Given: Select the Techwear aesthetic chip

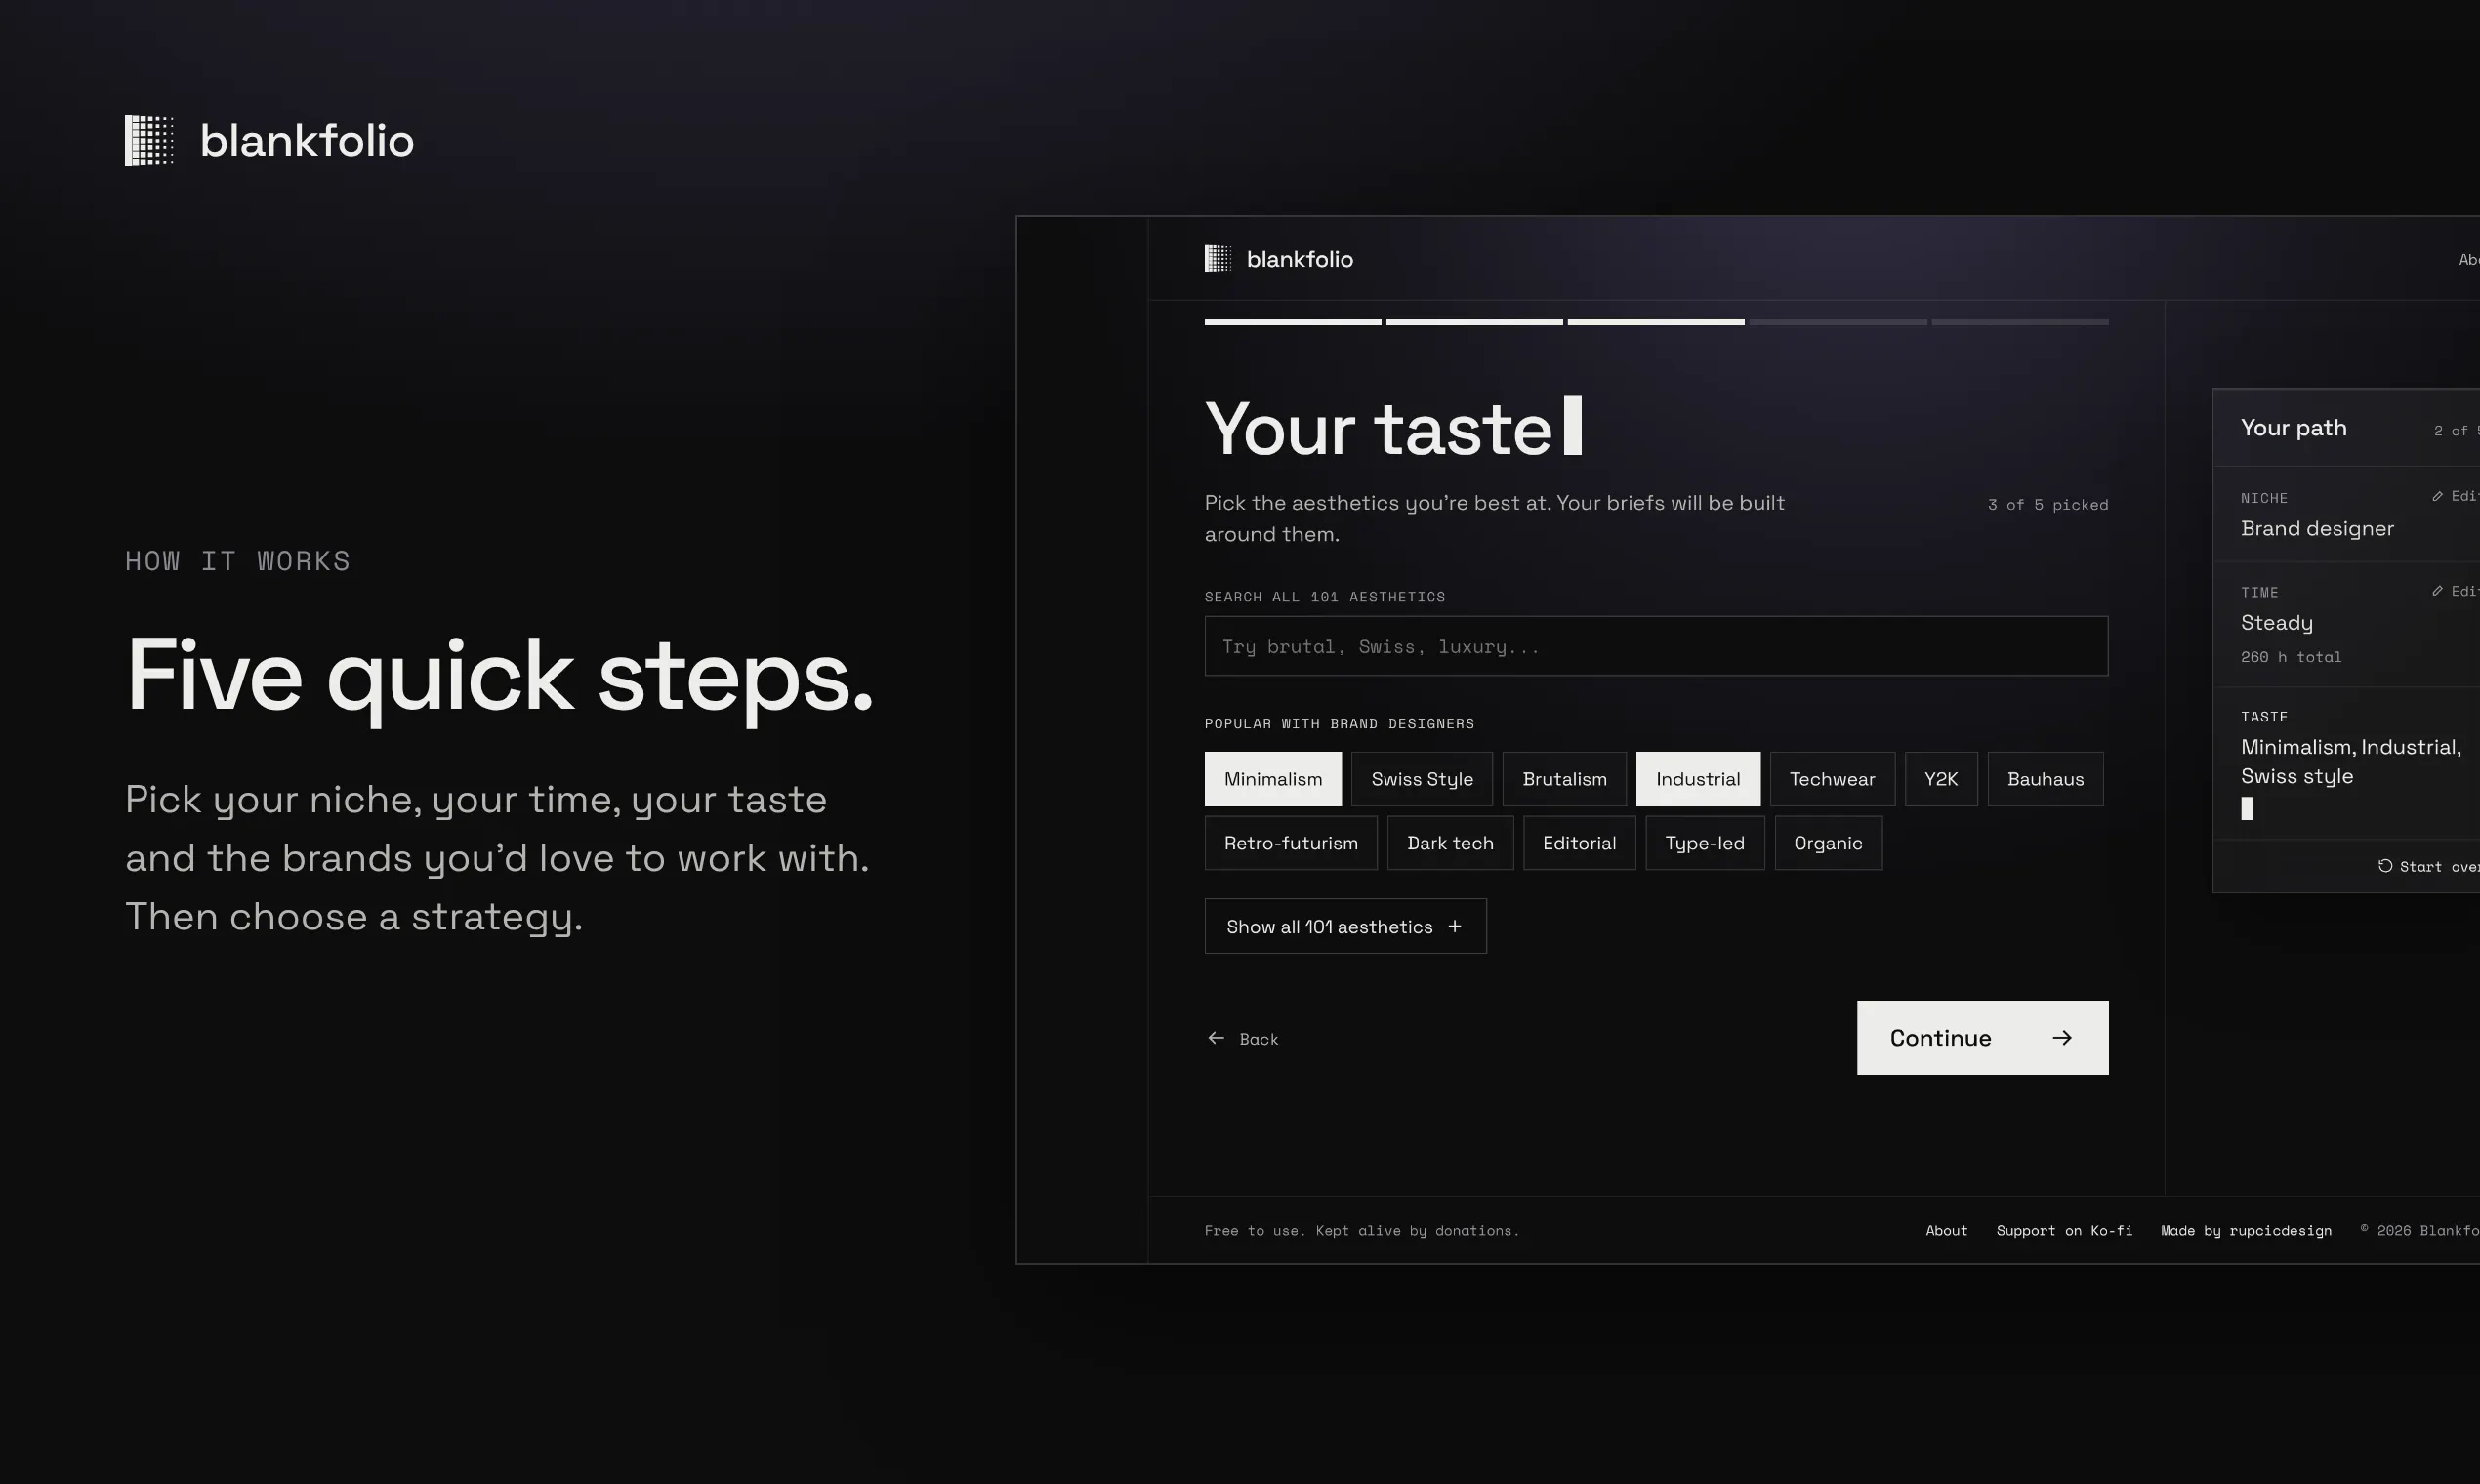Looking at the screenshot, I should tap(1832, 779).
